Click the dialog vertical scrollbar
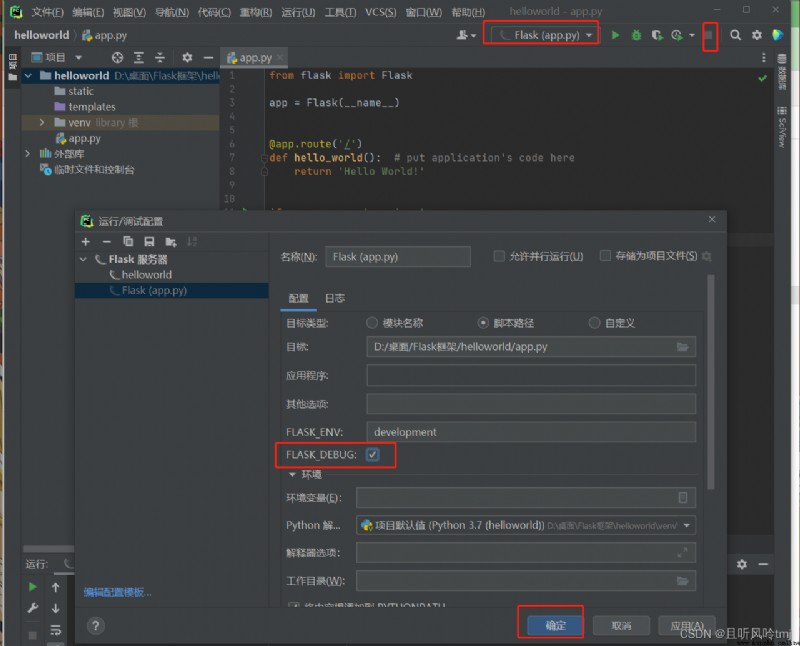The height and width of the screenshot is (646, 800). point(711,382)
